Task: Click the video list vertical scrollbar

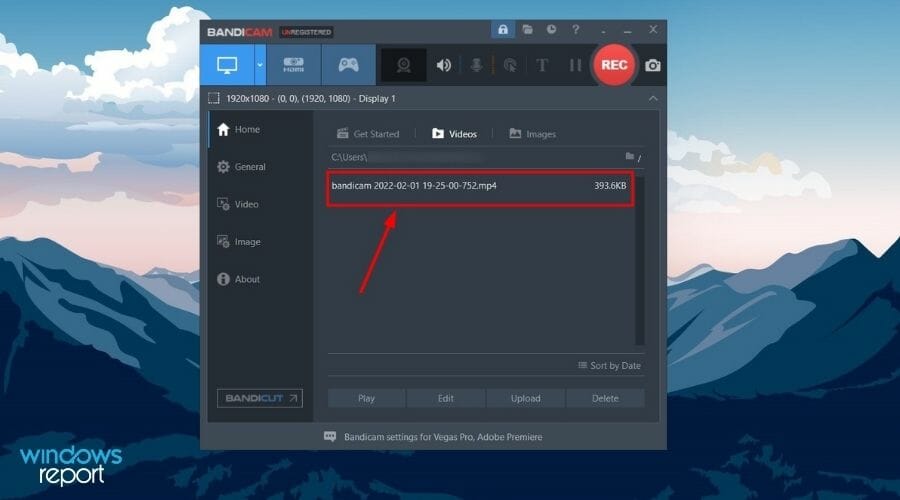Action: pos(640,261)
